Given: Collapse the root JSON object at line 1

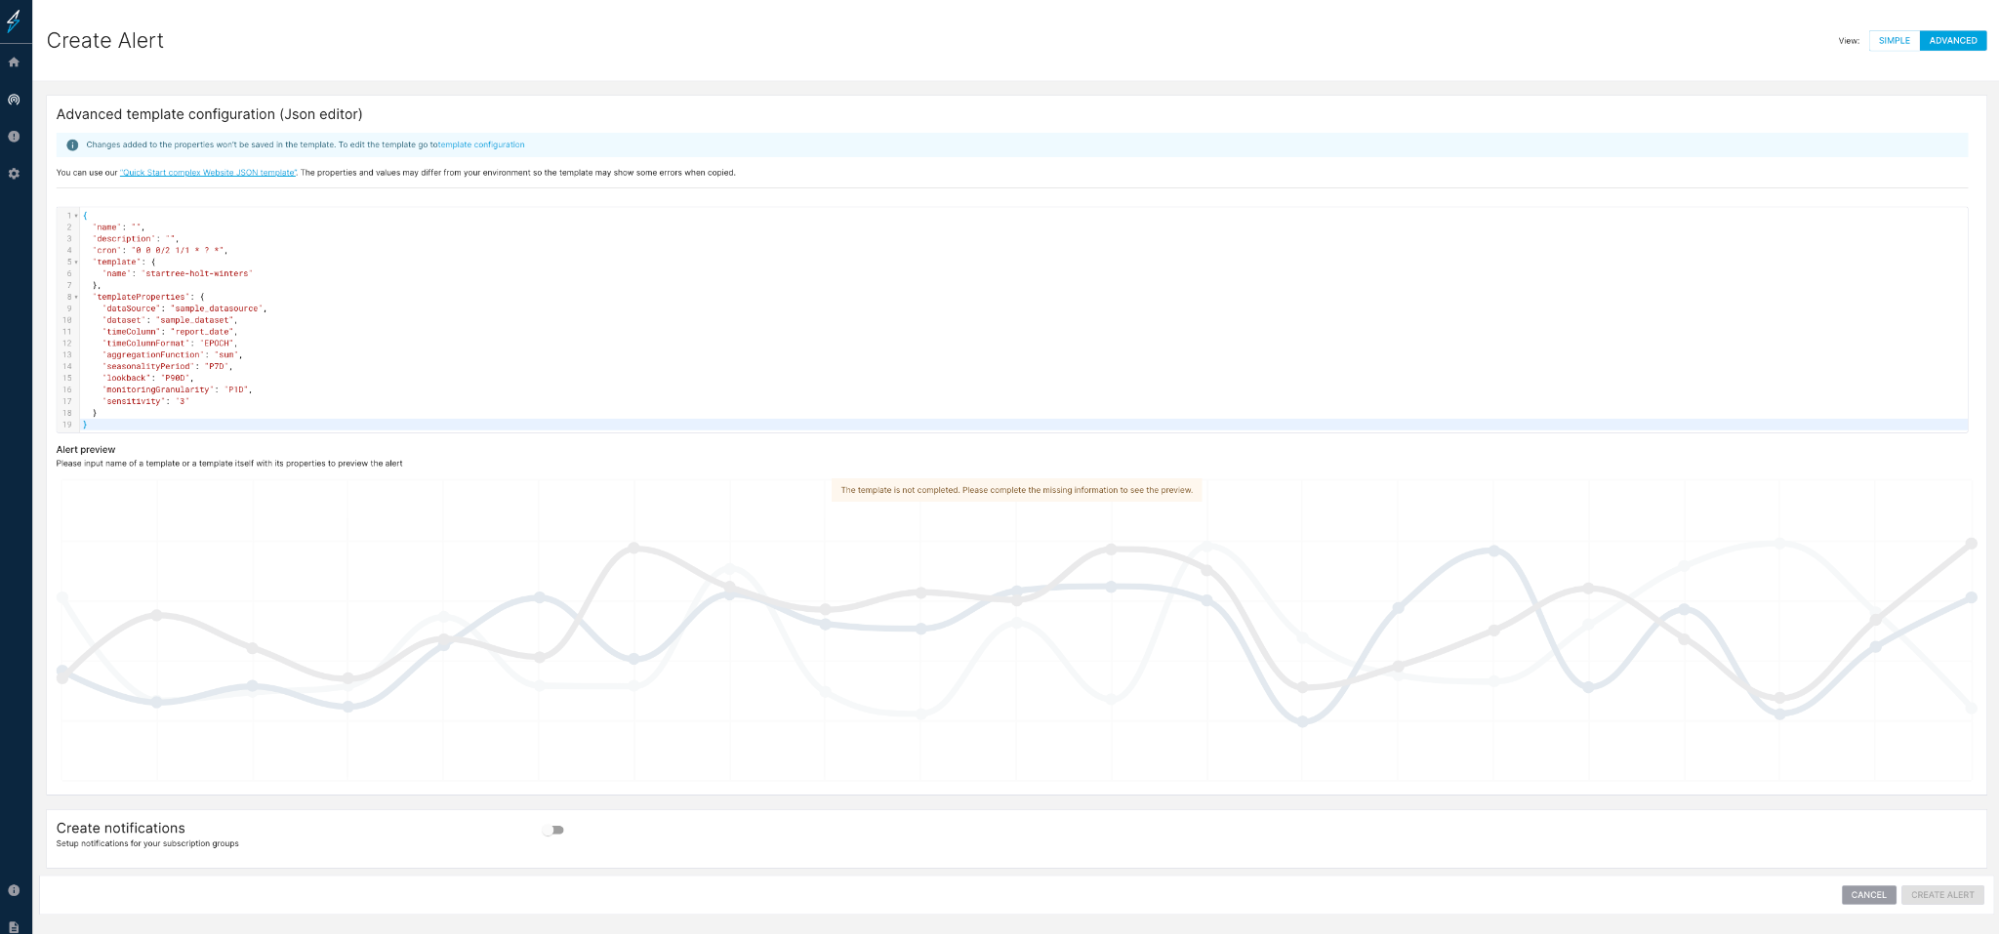Looking at the screenshot, I should click(77, 216).
